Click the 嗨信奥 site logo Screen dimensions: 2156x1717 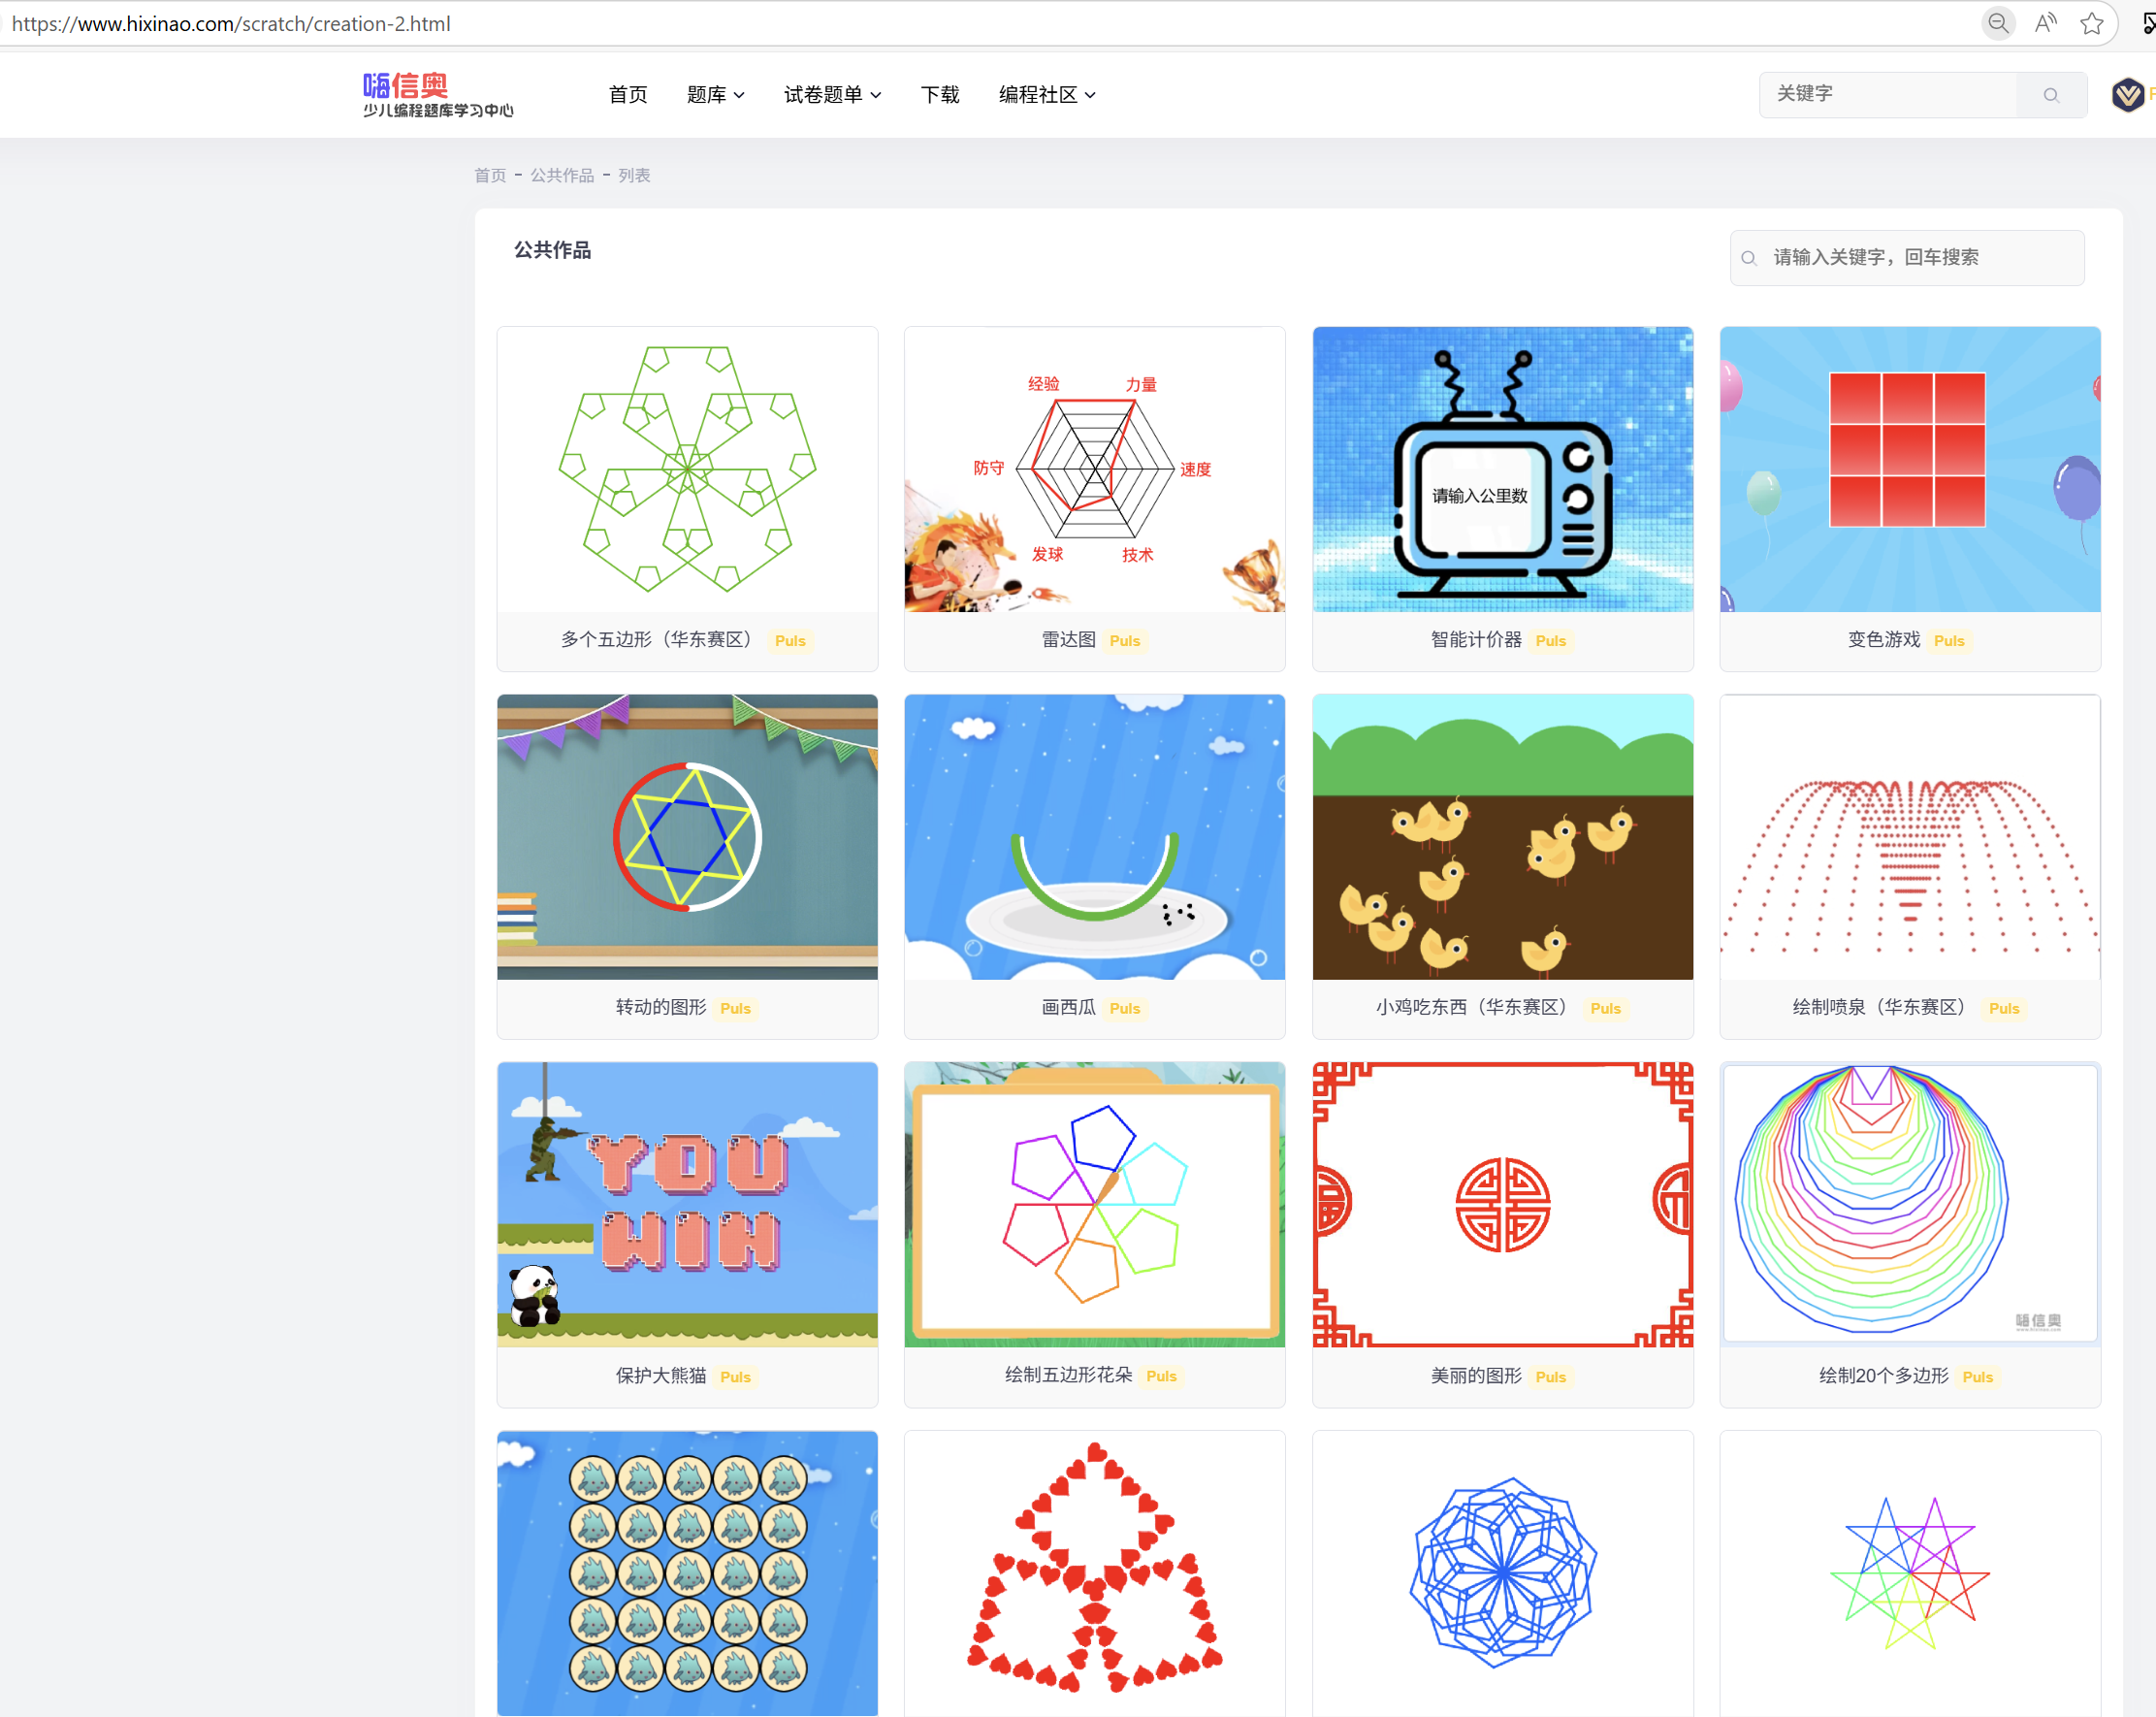[x=437, y=95]
